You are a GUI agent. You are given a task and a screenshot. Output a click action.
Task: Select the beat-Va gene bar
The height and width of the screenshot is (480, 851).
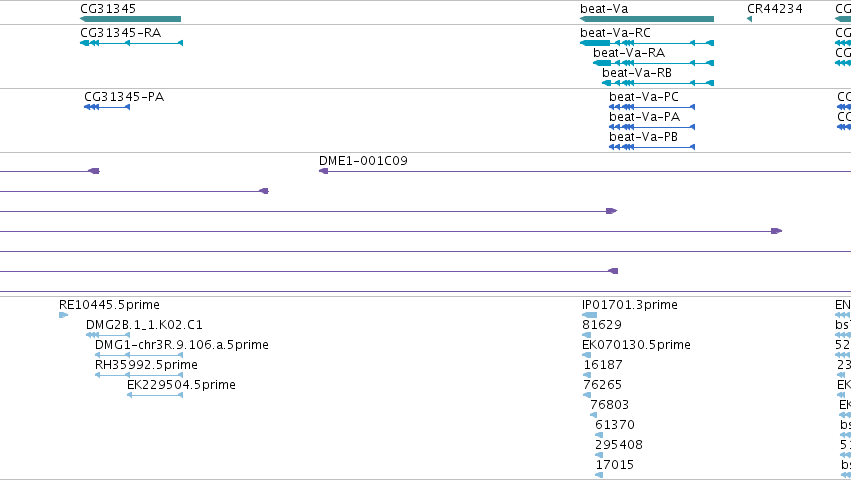pyautogui.click(x=647, y=19)
